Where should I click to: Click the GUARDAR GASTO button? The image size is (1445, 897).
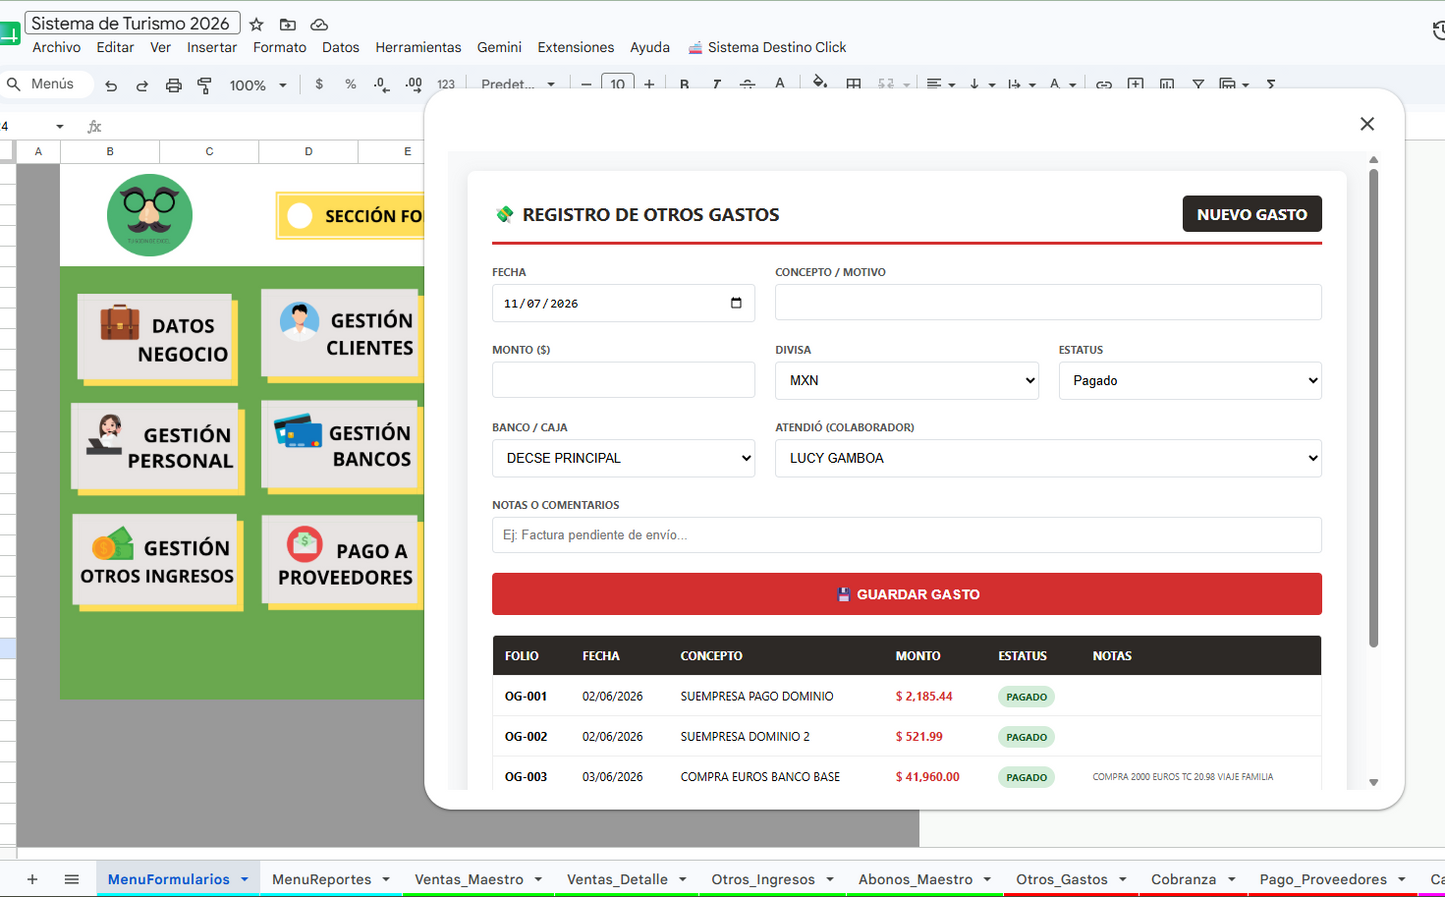pyautogui.click(x=907, y=594)
